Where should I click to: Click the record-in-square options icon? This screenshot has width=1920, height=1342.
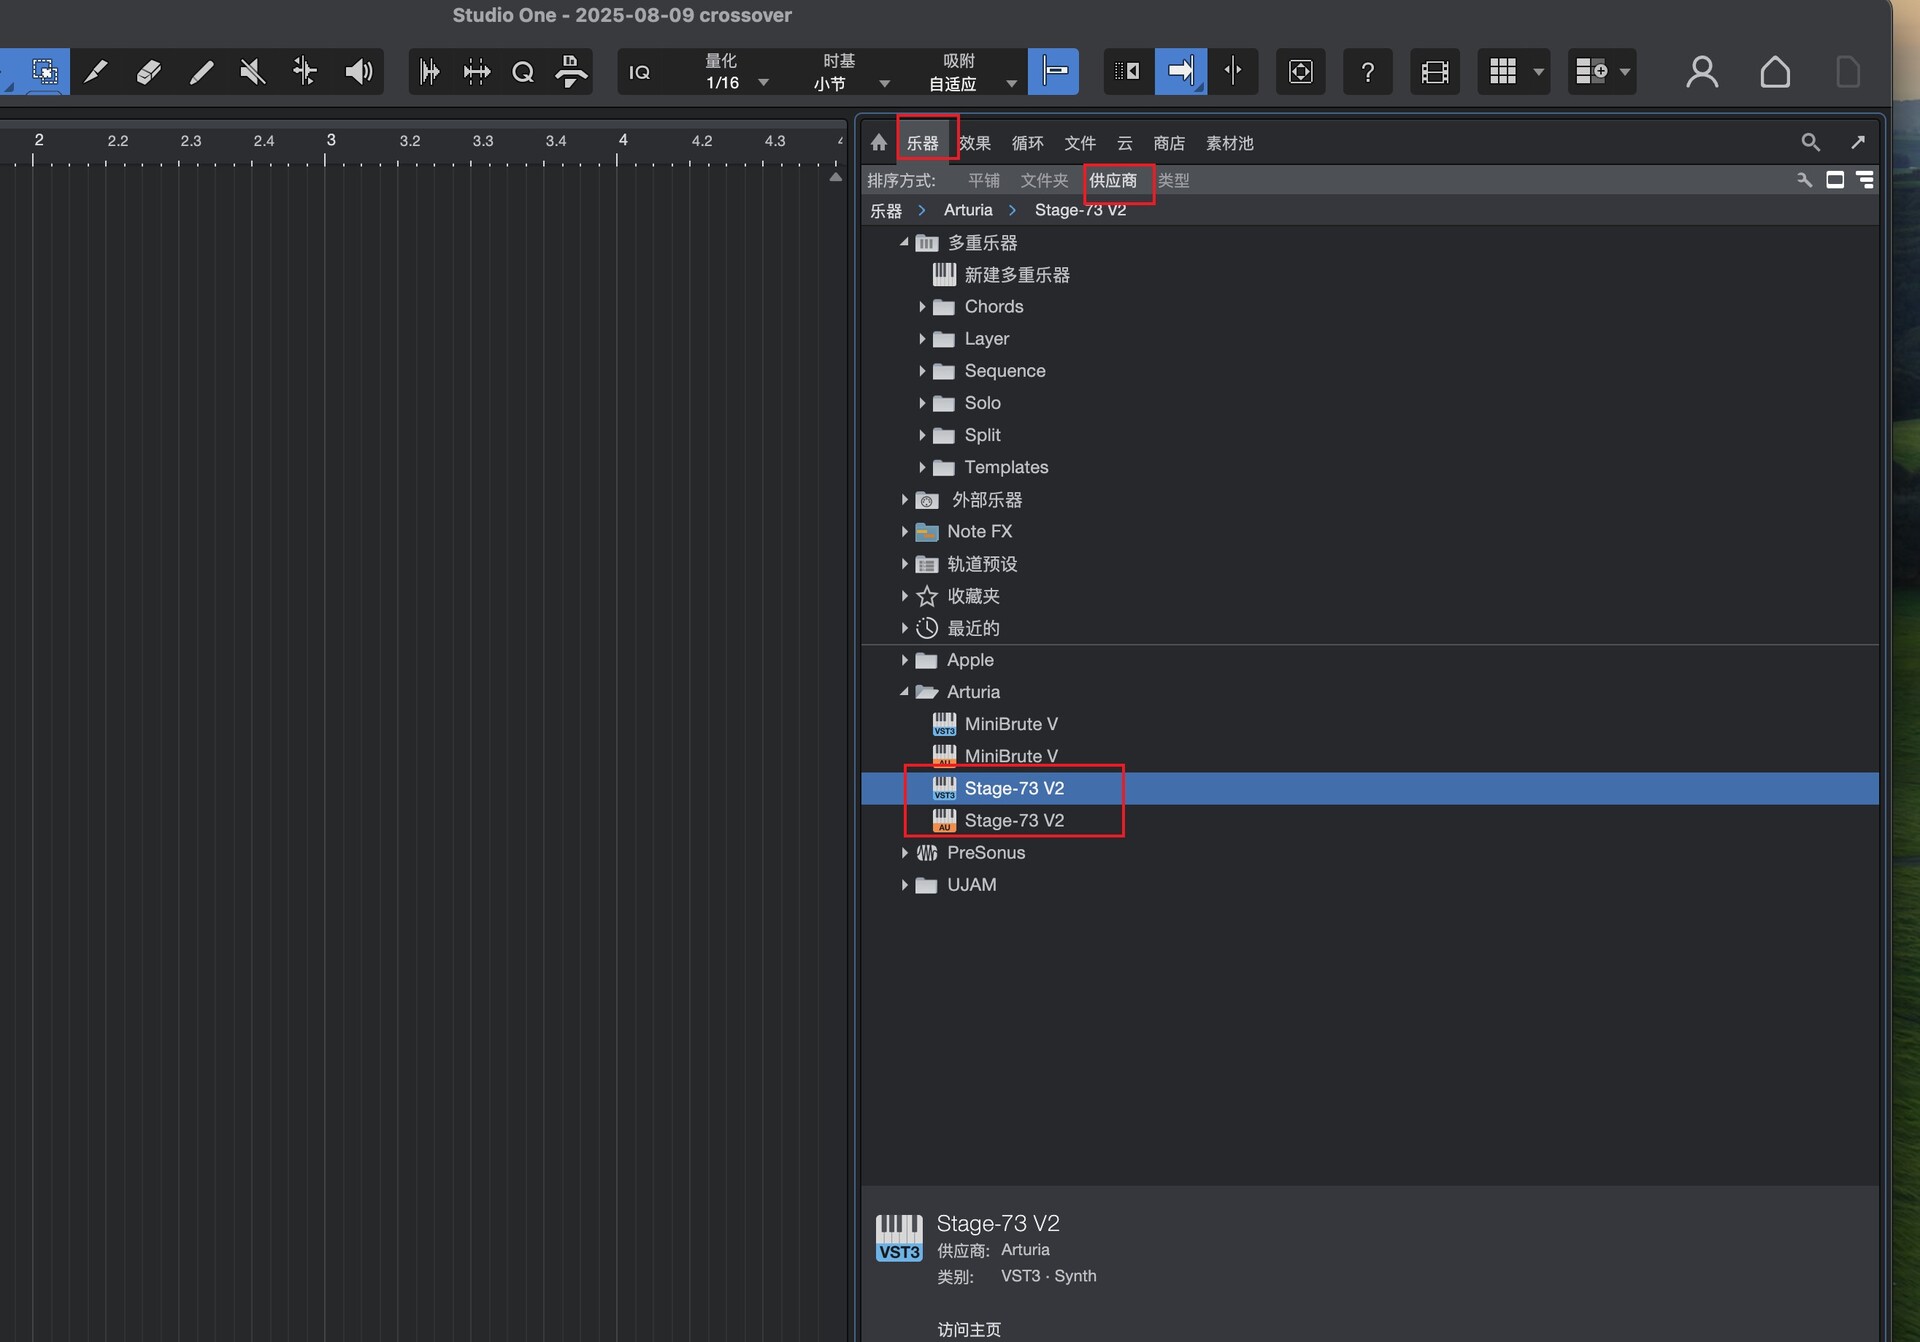1300,71
